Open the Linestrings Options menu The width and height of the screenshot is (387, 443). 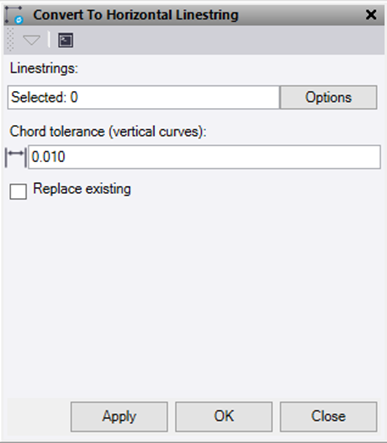[x=328, y=97]
